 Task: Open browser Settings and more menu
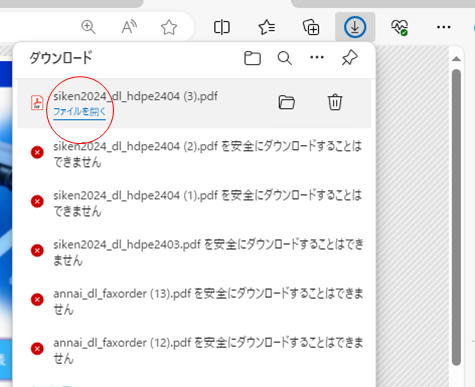coord(444,27)
